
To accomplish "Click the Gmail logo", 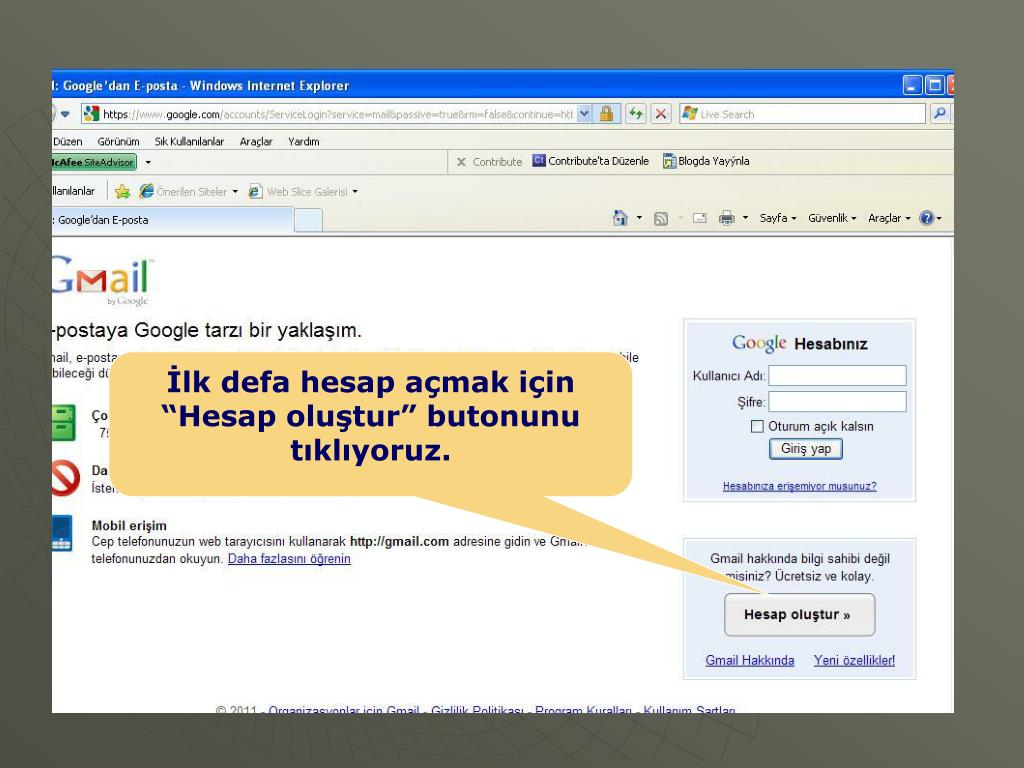I will (x=102, y=281).
